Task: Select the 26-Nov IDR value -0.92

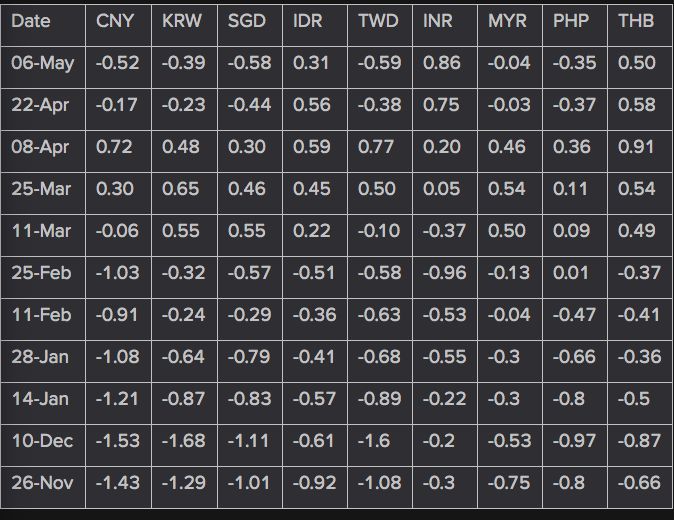Action: (314, 483)
